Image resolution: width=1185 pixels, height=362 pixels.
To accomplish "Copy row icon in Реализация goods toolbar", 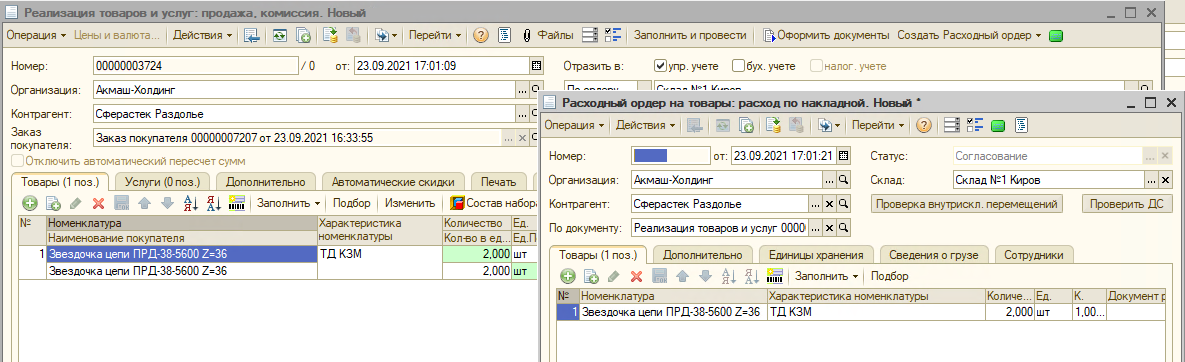I will (53, 203).
